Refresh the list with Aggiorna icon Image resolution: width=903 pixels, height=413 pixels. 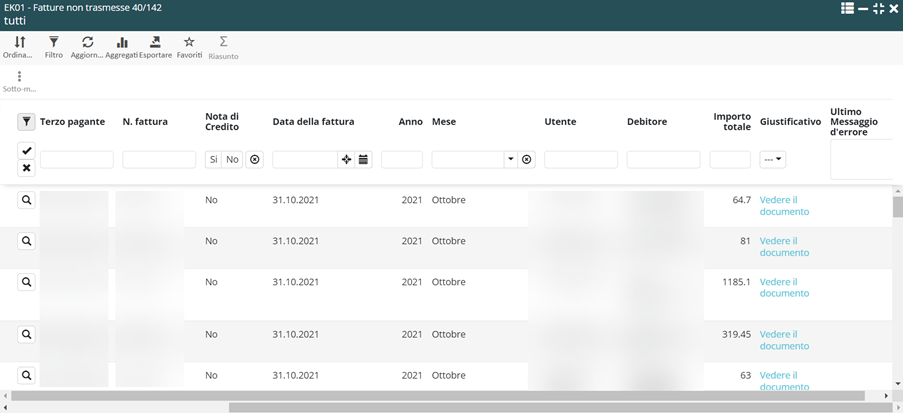pyautogui.click(x=88, y=43)
